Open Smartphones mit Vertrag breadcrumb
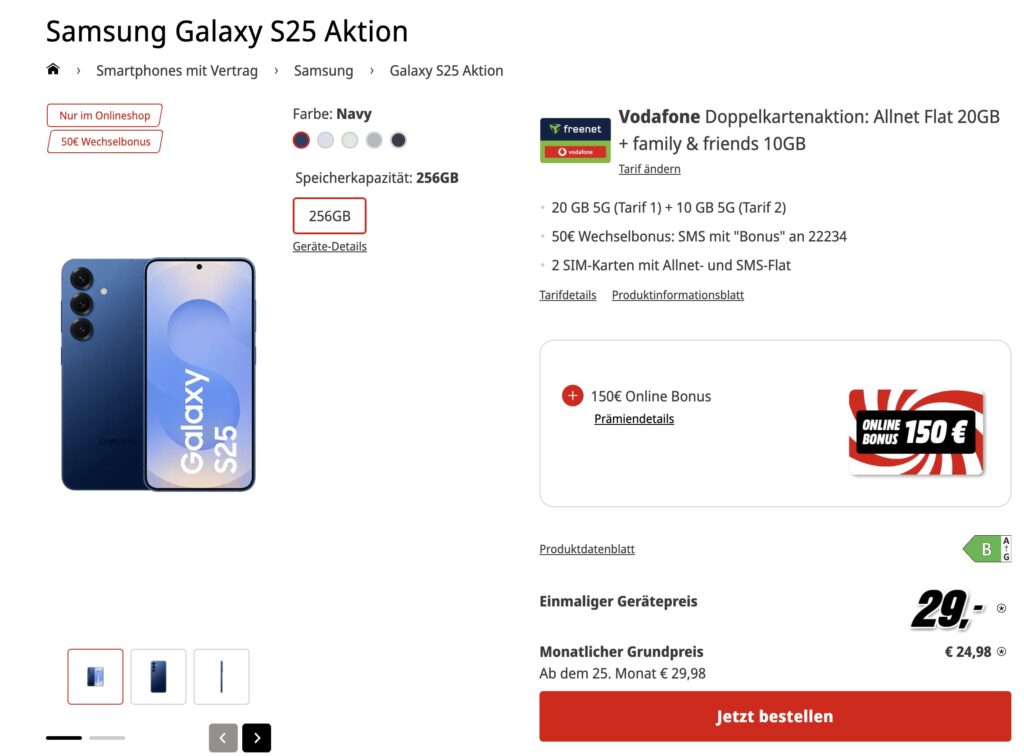The height and width of the screenshot is (756, 1024). [x=177, y=71]
